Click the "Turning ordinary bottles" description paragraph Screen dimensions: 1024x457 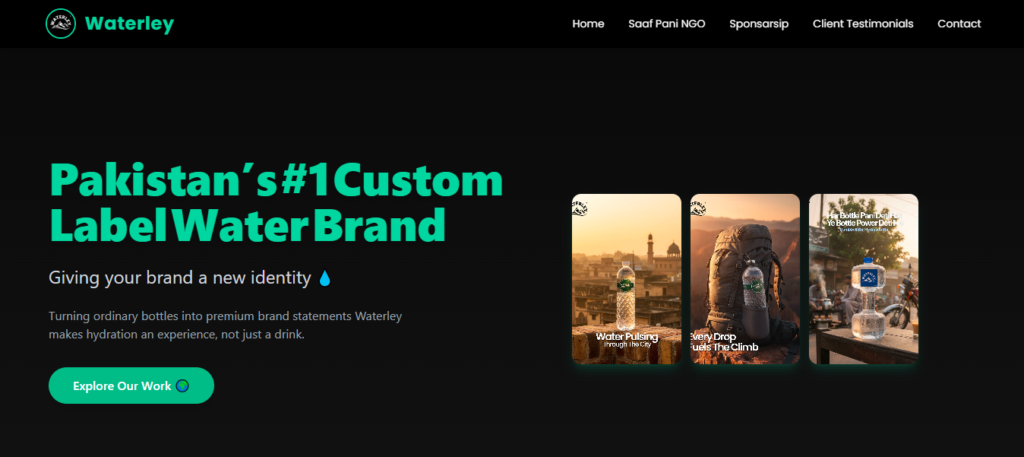pos(225,325)
